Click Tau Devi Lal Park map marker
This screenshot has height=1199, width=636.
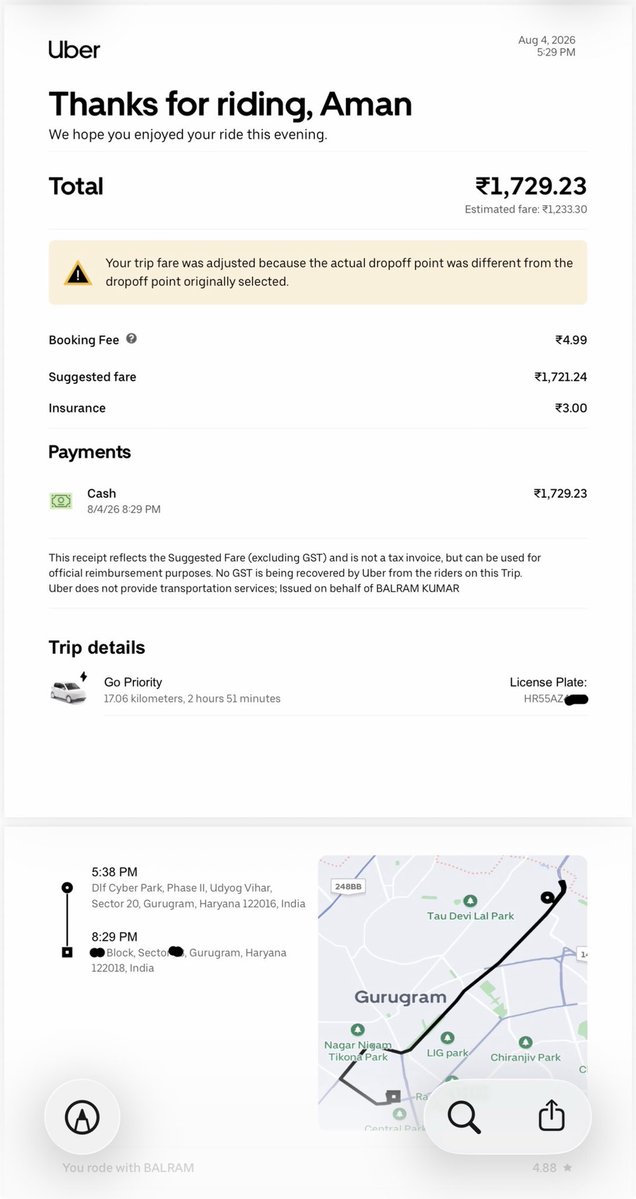click(x=471, y=902)
